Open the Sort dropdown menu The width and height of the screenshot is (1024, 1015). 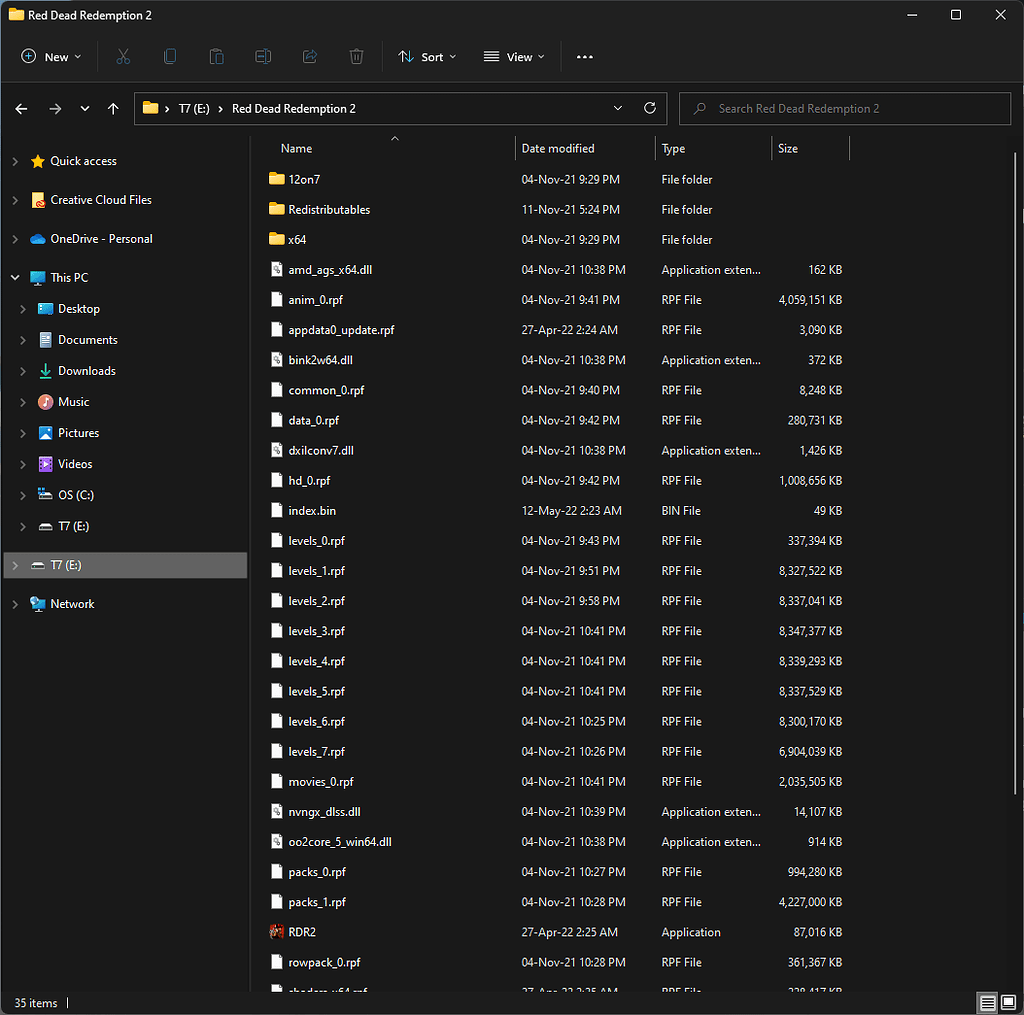(427, 57)
